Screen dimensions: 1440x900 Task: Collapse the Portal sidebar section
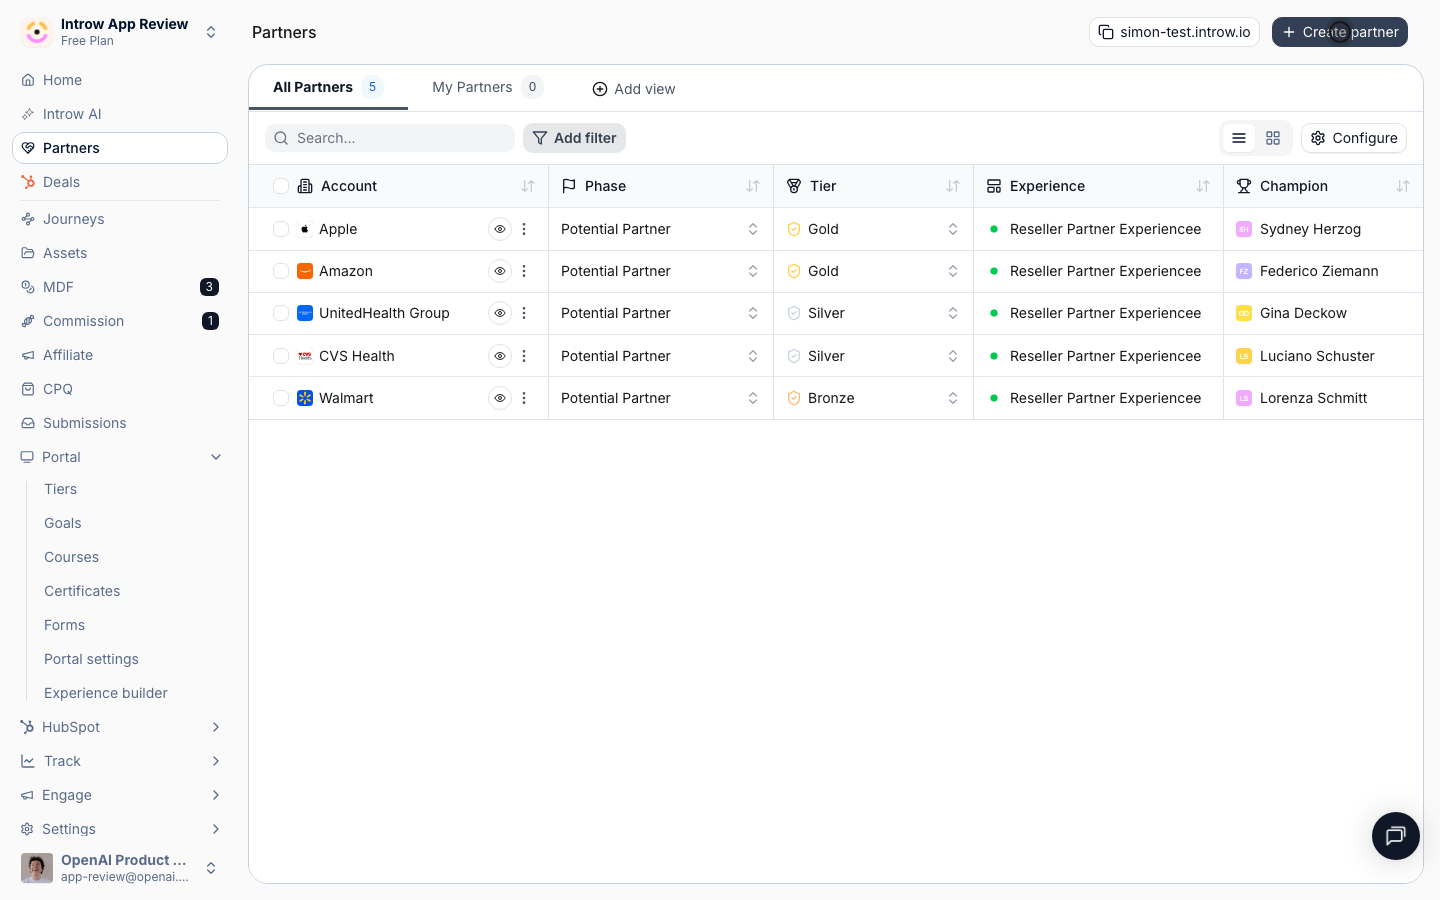(216, 457)
